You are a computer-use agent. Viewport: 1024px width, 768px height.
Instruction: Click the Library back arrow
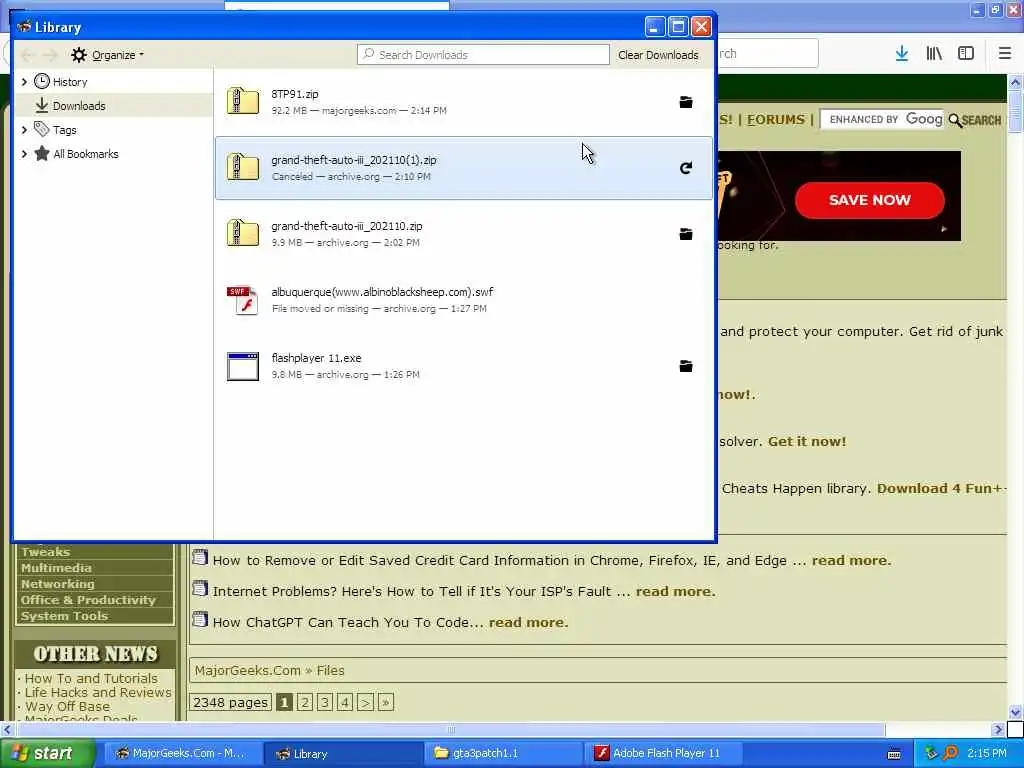click(27, 55)
